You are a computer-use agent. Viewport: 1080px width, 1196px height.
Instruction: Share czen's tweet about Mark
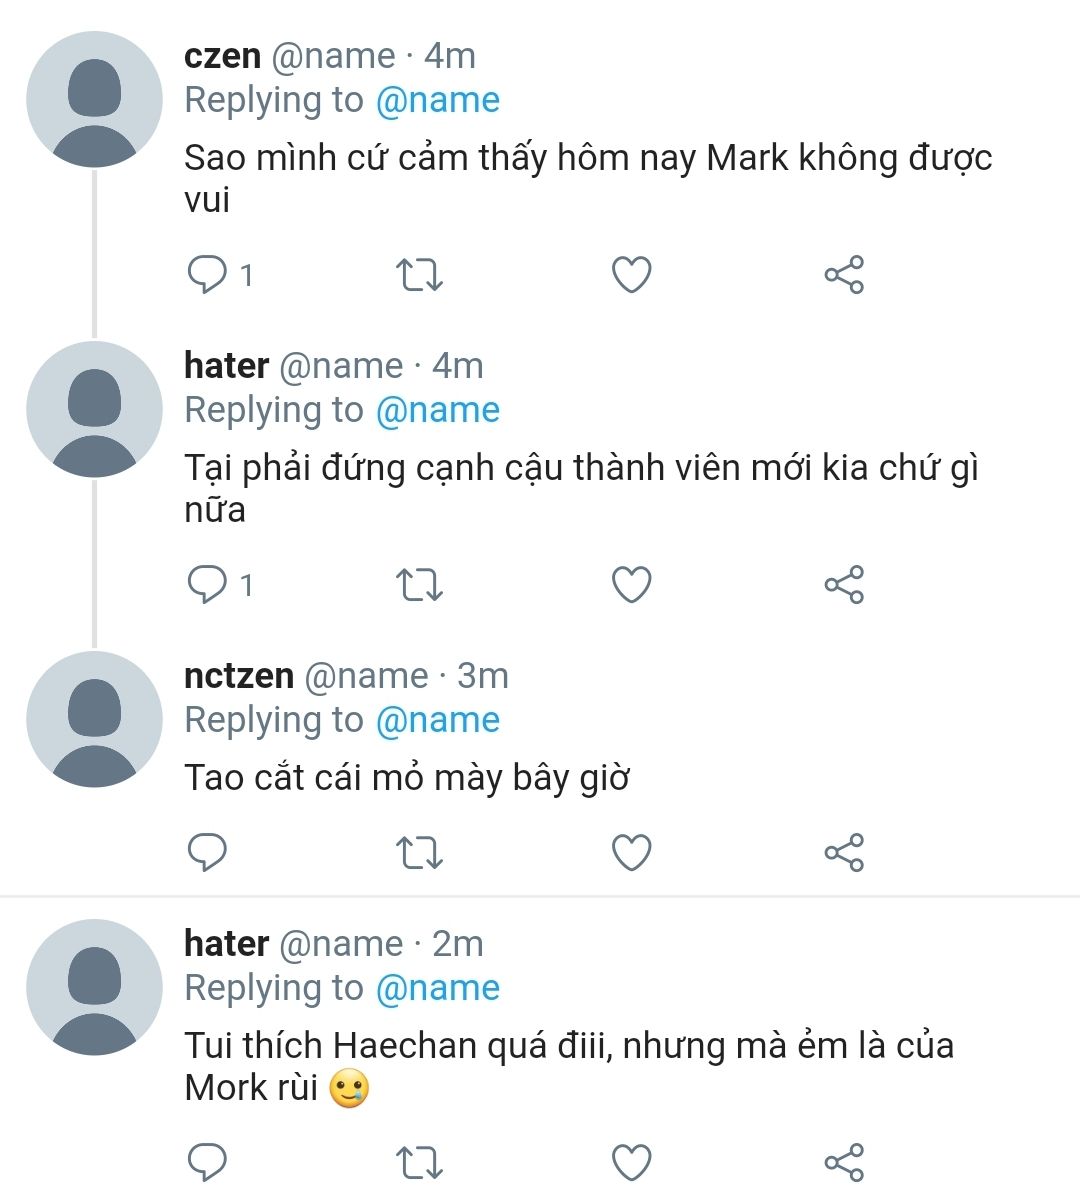click(844, 274)
